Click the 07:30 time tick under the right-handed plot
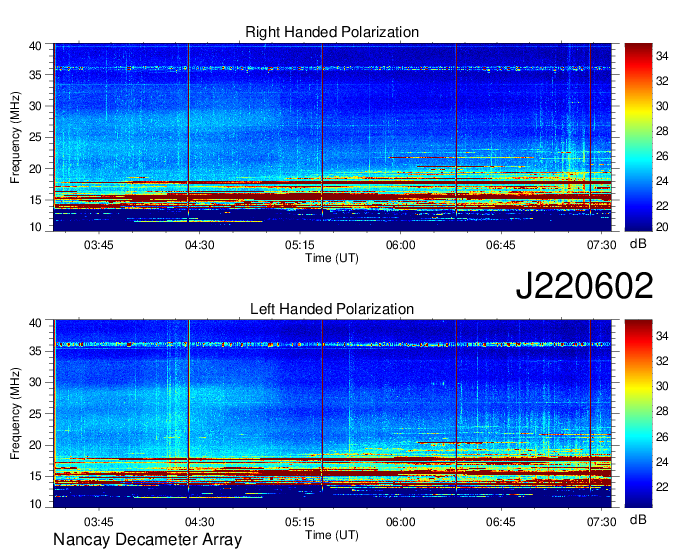The image size is (680, 552). 602,245
